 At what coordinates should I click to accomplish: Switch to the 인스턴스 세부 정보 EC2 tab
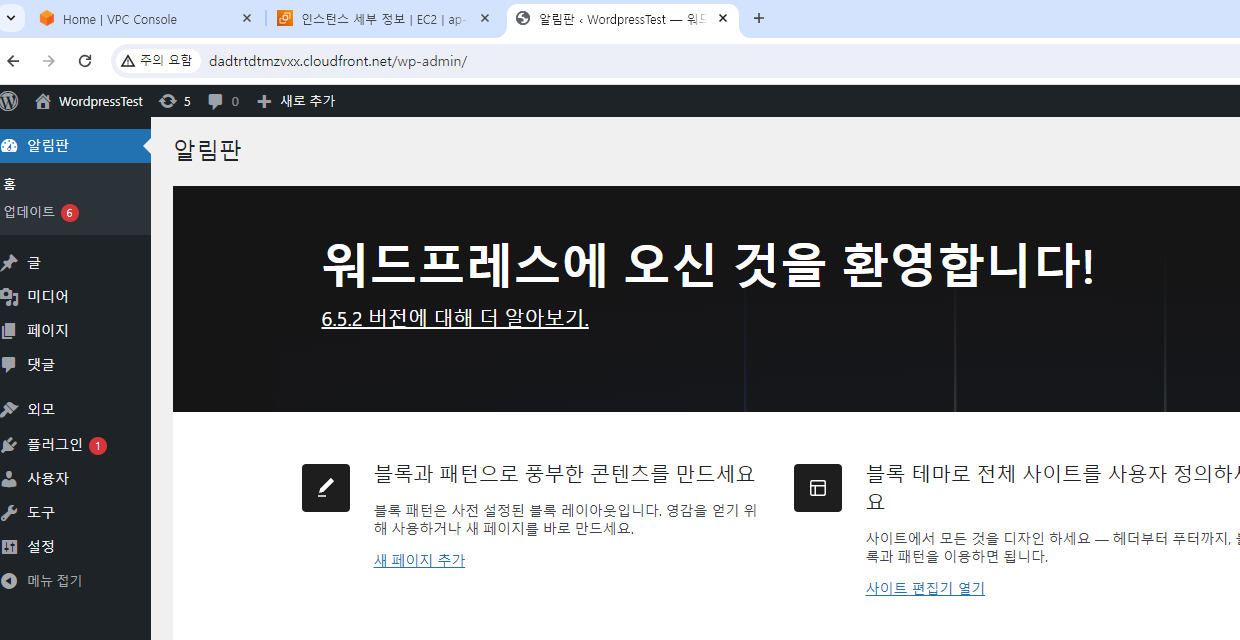pos(385,18)
